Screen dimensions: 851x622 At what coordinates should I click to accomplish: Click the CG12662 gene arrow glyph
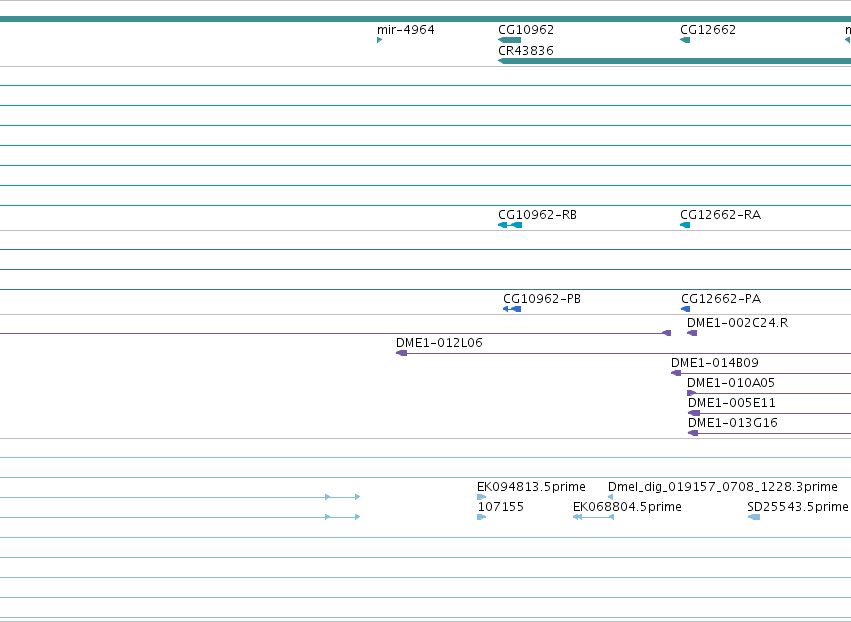click(x=685, y=40)
